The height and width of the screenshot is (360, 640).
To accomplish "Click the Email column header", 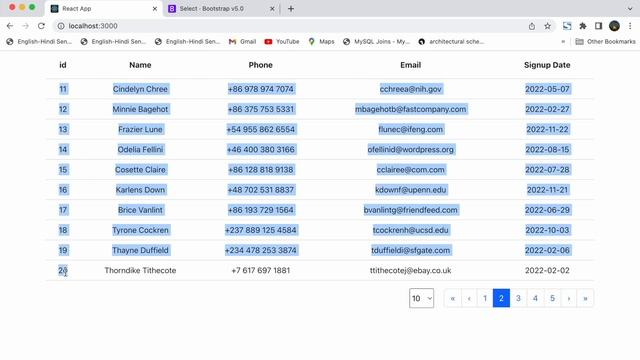I will [x=411, y=65].
